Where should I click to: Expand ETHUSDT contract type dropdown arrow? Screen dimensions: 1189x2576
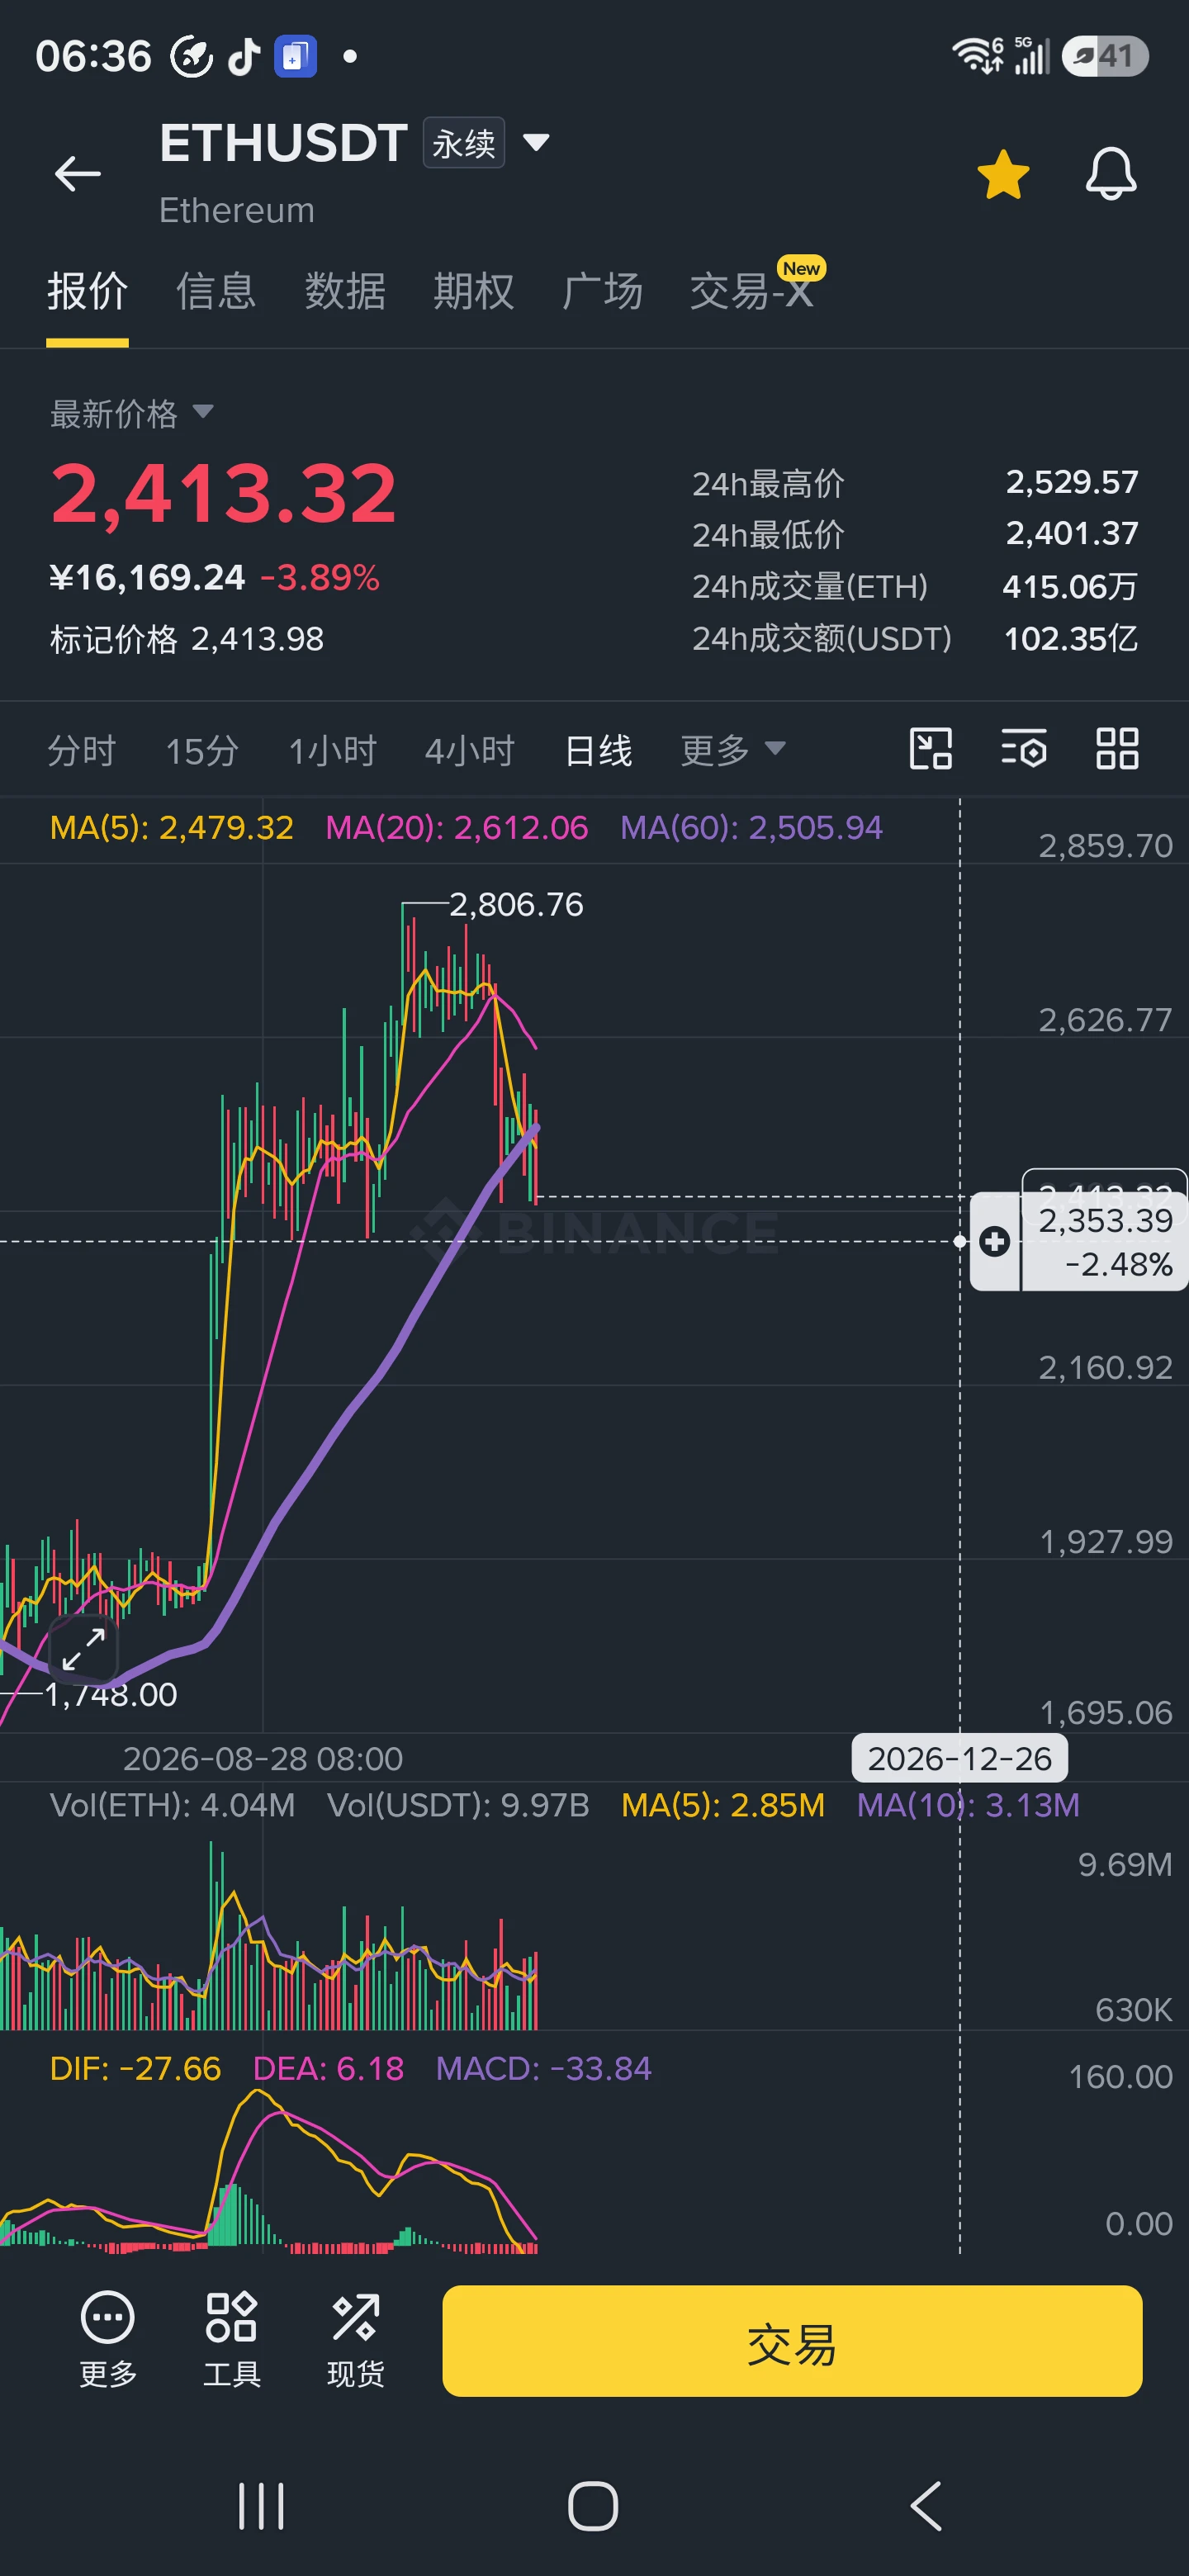[536, 142]
